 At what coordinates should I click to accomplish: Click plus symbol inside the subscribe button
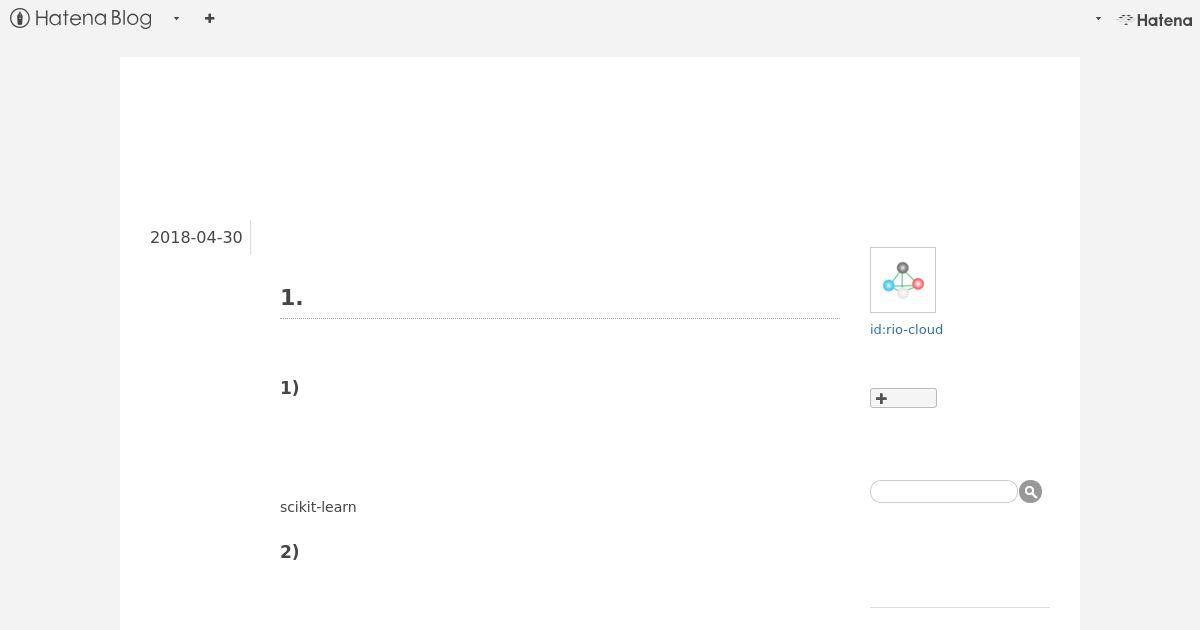881,398
